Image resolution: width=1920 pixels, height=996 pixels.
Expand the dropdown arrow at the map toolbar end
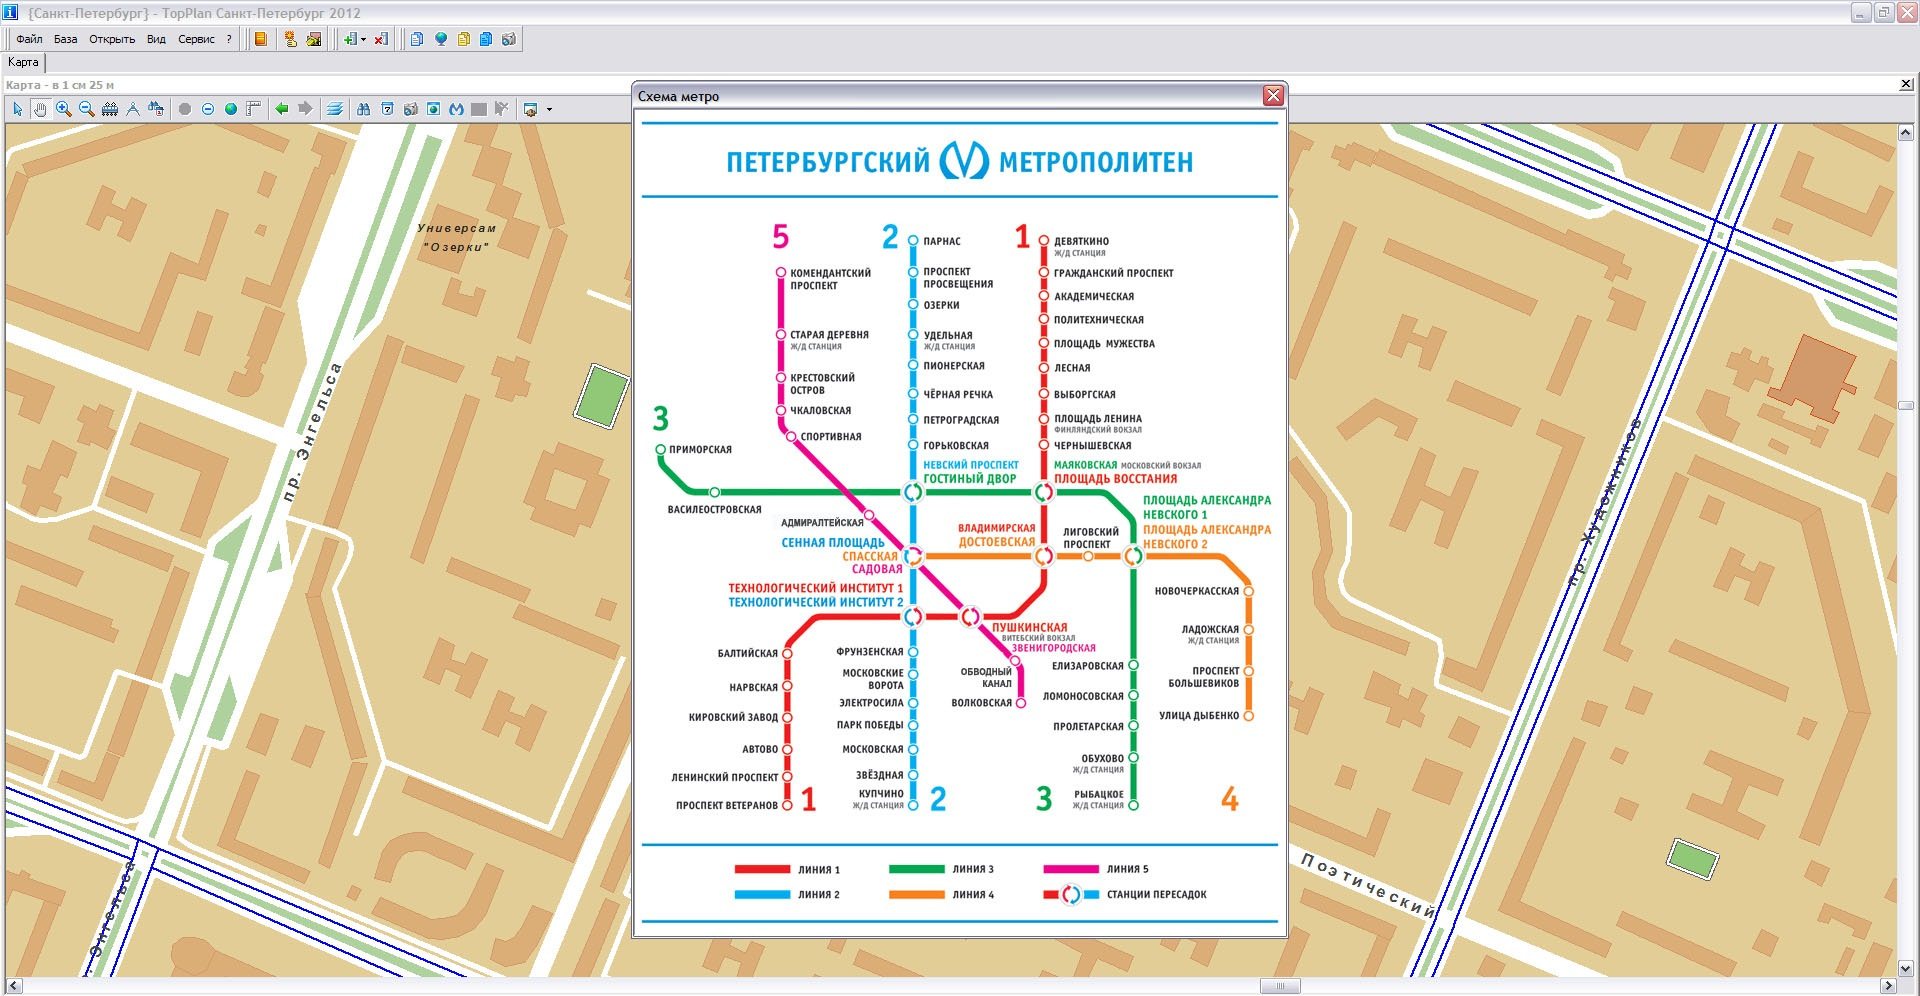[549, 110]
